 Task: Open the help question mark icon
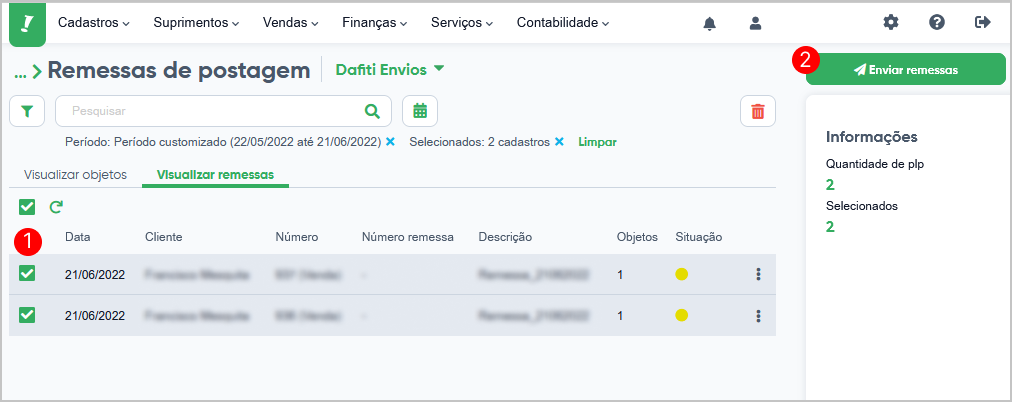coord(936,23)
